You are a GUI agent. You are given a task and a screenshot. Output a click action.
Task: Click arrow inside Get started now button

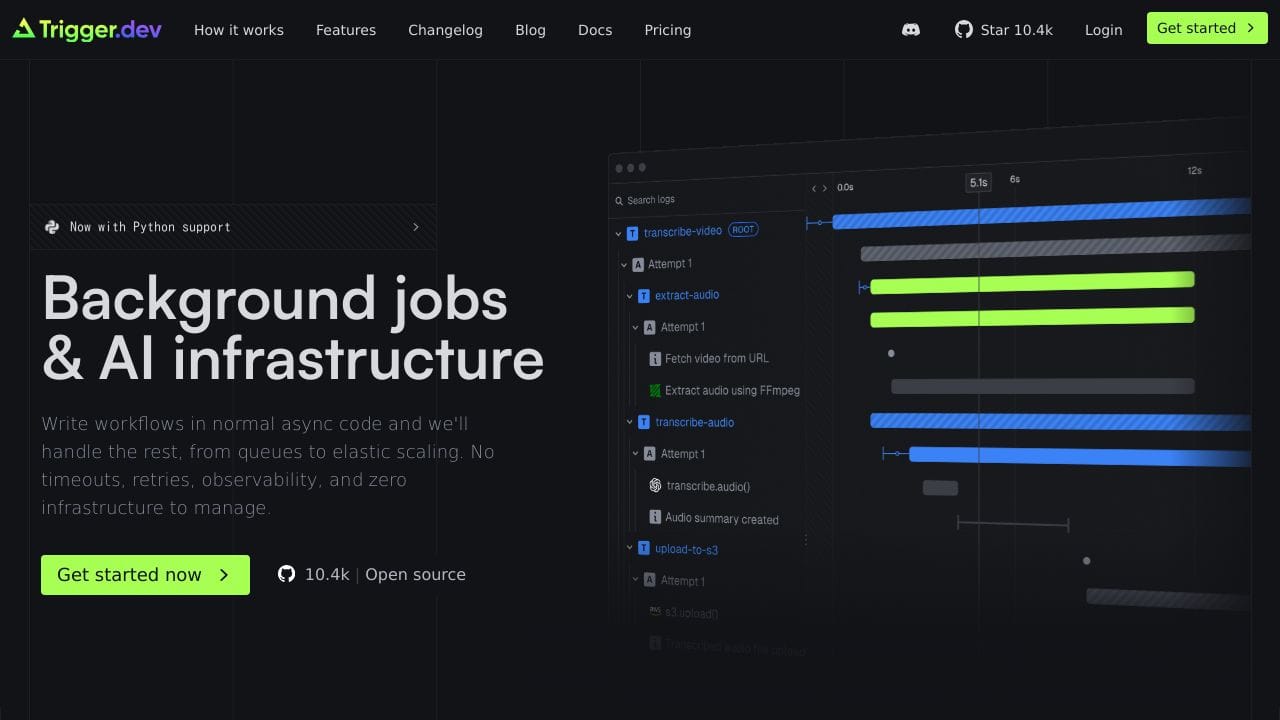pyautogui.click(x=224, y=575)
